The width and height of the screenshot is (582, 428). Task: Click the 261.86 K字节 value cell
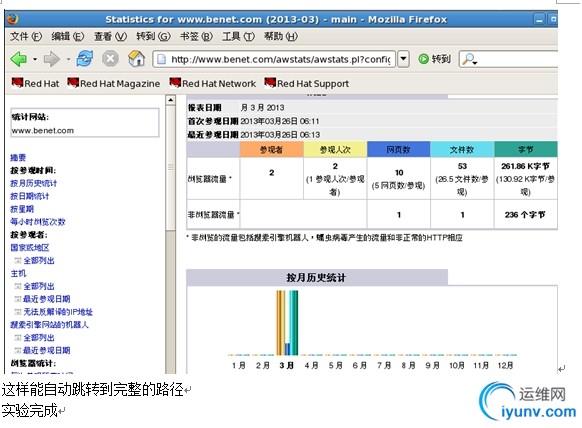click(526, 179)
